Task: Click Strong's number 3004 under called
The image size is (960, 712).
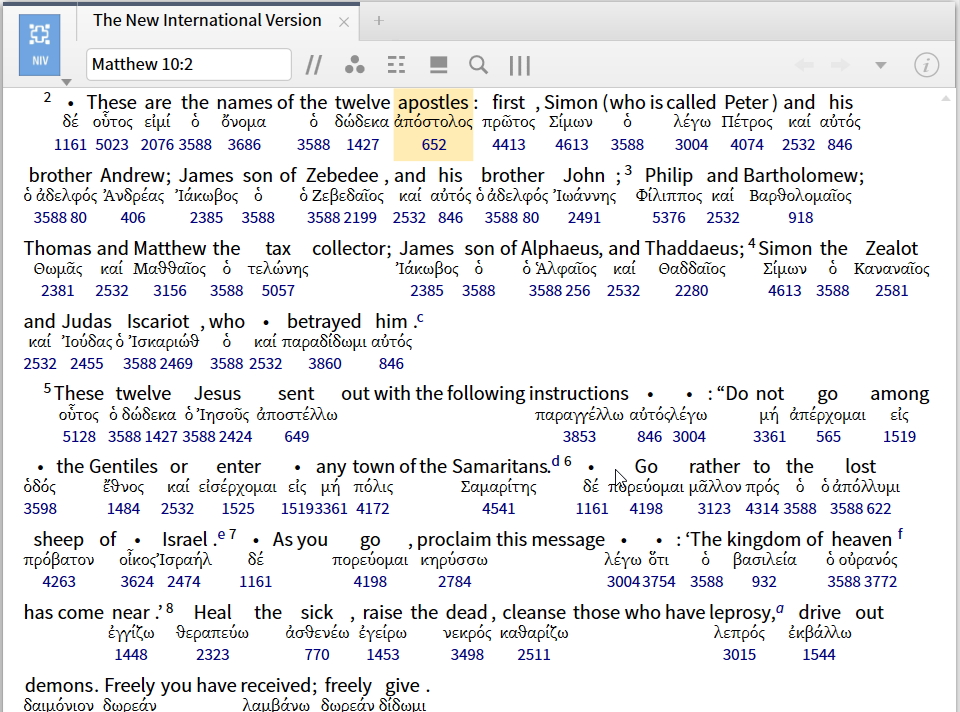Action: (691, 144)
